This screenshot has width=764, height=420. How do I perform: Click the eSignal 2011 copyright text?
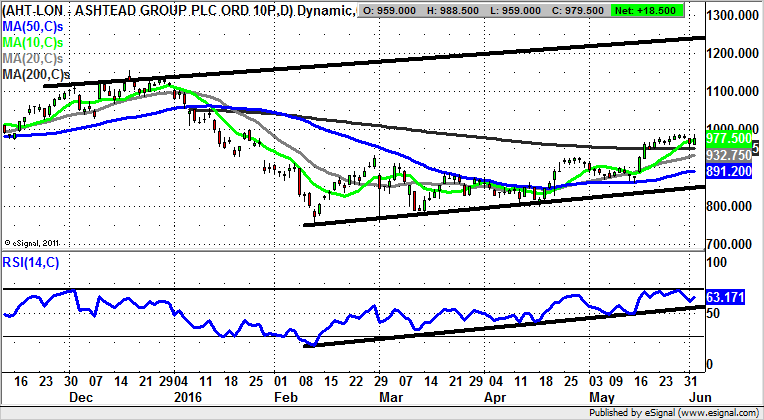tap(35, 241)
